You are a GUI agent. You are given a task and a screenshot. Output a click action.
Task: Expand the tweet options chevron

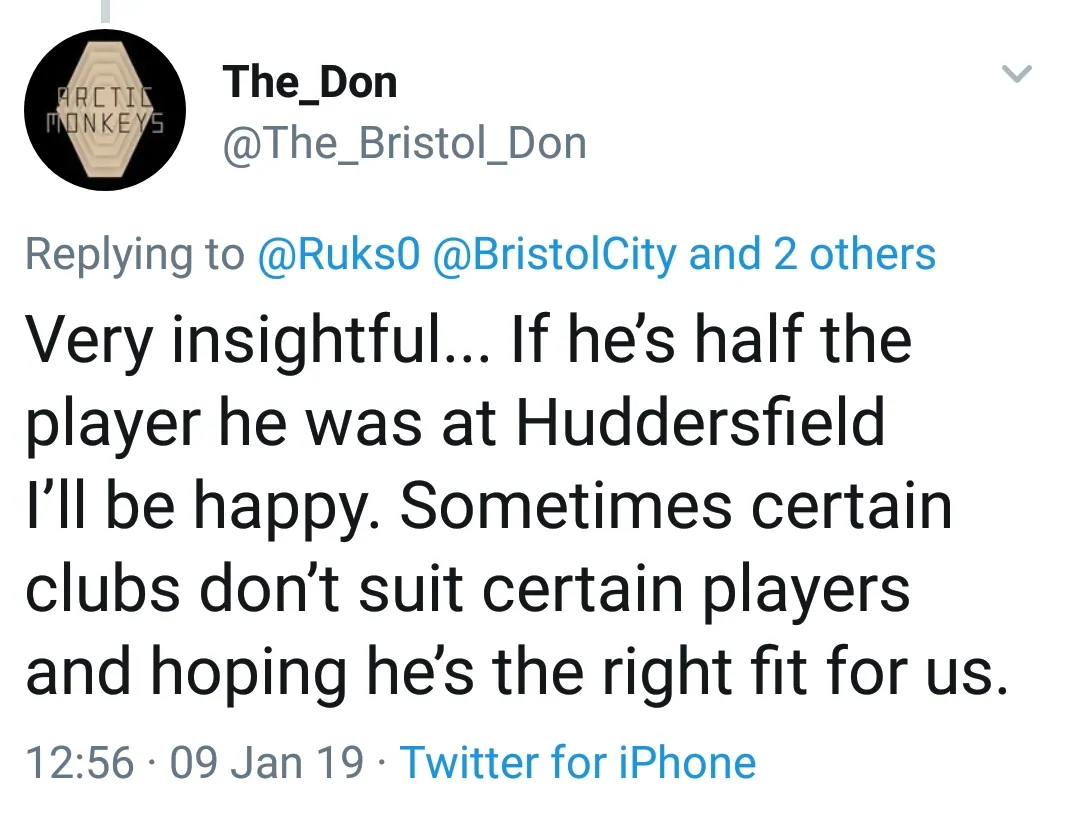1016,74
